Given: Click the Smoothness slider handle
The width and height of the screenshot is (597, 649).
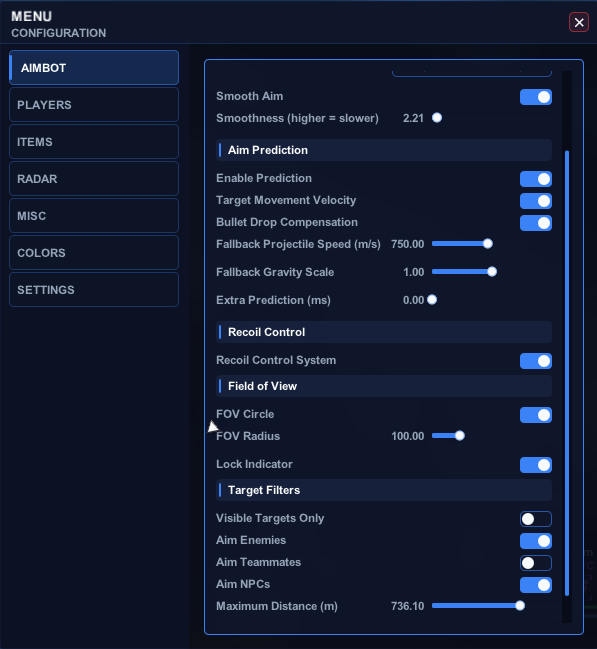Looking at the screenshot, I should 437,118.
